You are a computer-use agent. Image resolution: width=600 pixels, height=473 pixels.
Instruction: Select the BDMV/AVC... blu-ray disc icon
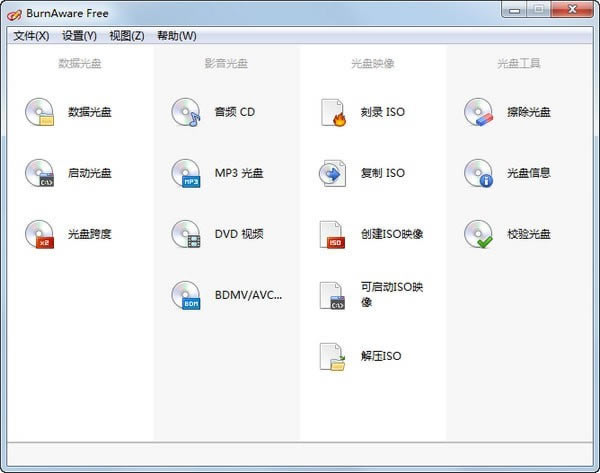click(x=186, y=295)
